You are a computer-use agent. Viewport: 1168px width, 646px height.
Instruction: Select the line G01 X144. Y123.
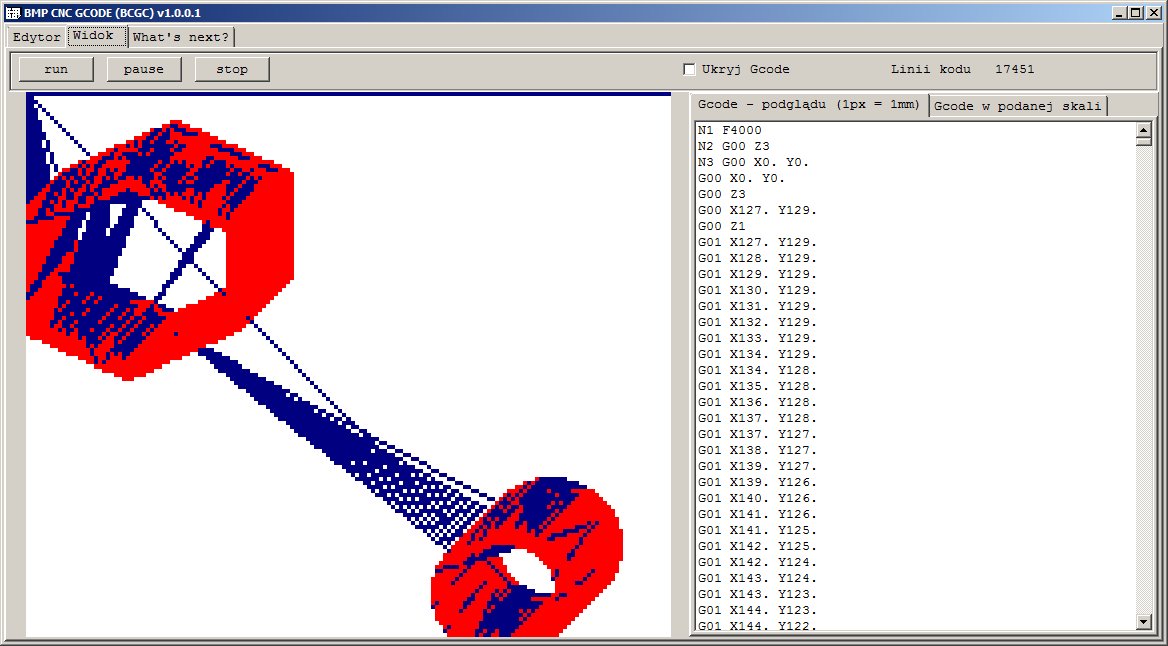758,610
